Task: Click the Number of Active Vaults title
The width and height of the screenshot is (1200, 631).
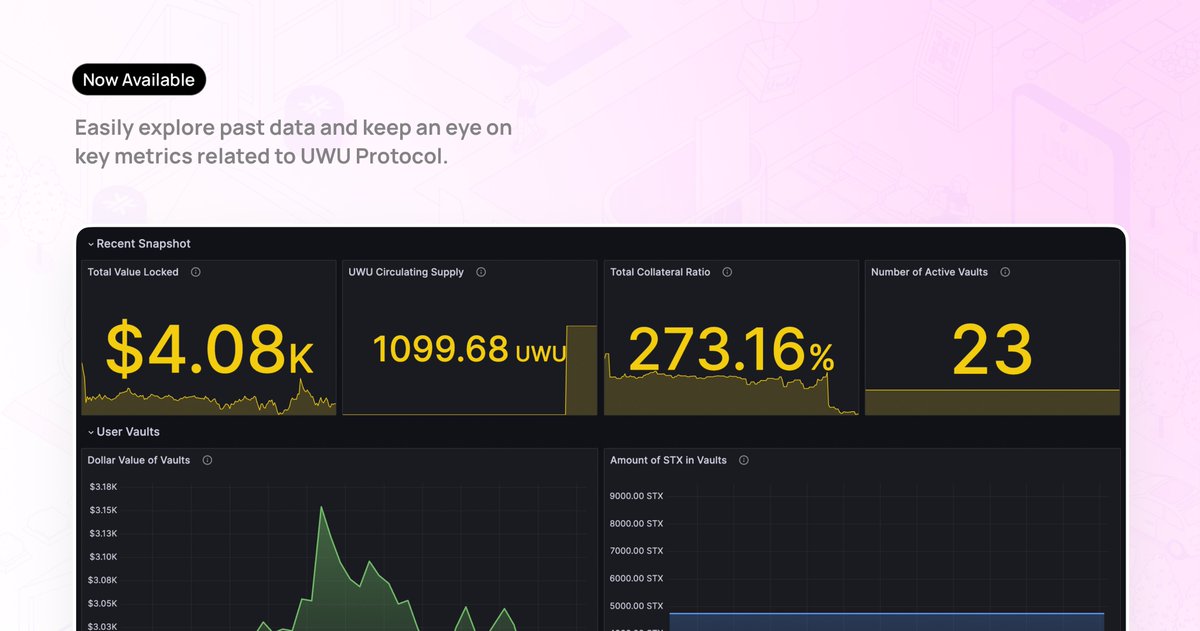Action: [929, 272]
